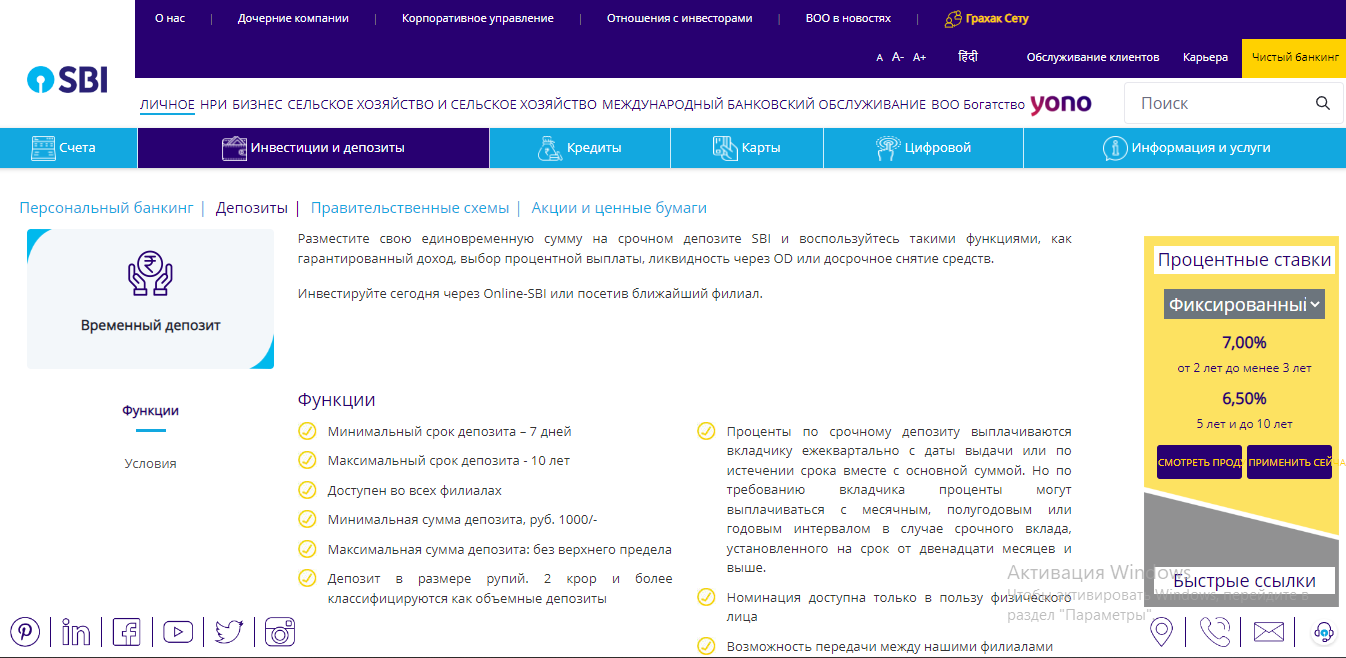Click the search magnifier icon

pyautogui.click(x=1323, y=103)
